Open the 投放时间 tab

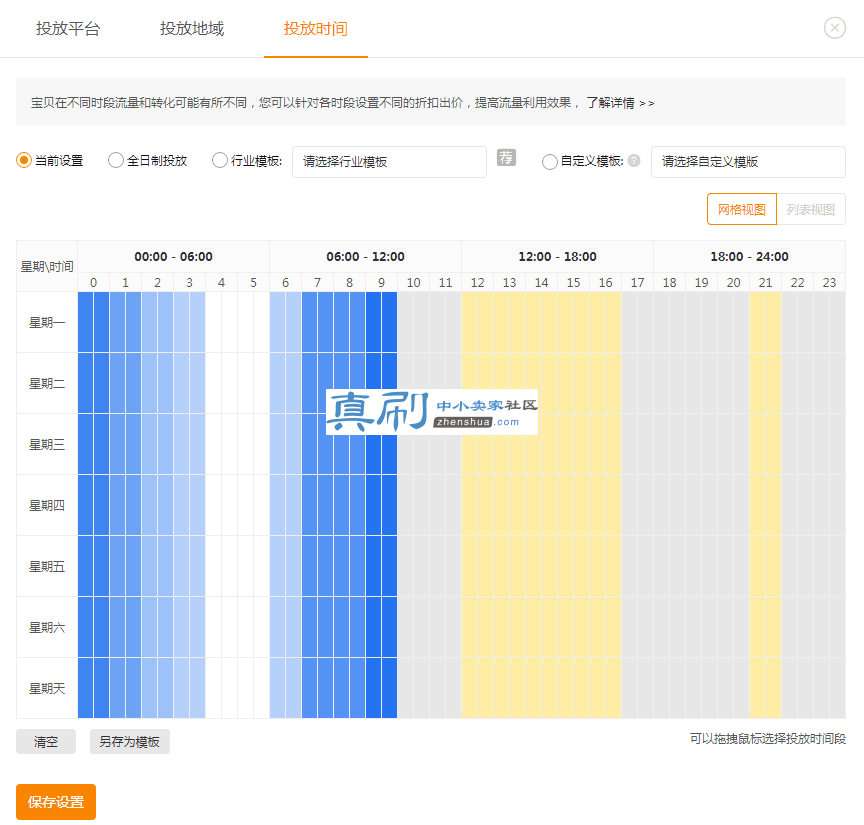[x=316, y=29]
